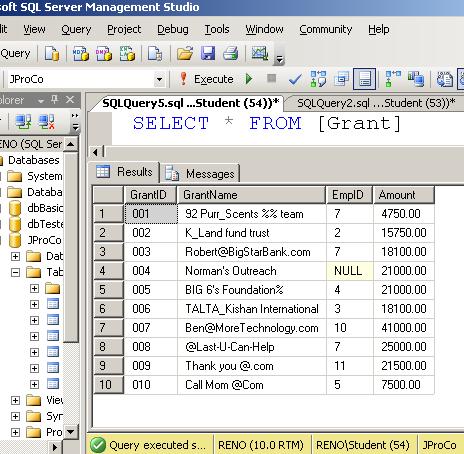This screenshot has width=464, height=454.
Task: Open the View menu
Action: pos(34,29)
